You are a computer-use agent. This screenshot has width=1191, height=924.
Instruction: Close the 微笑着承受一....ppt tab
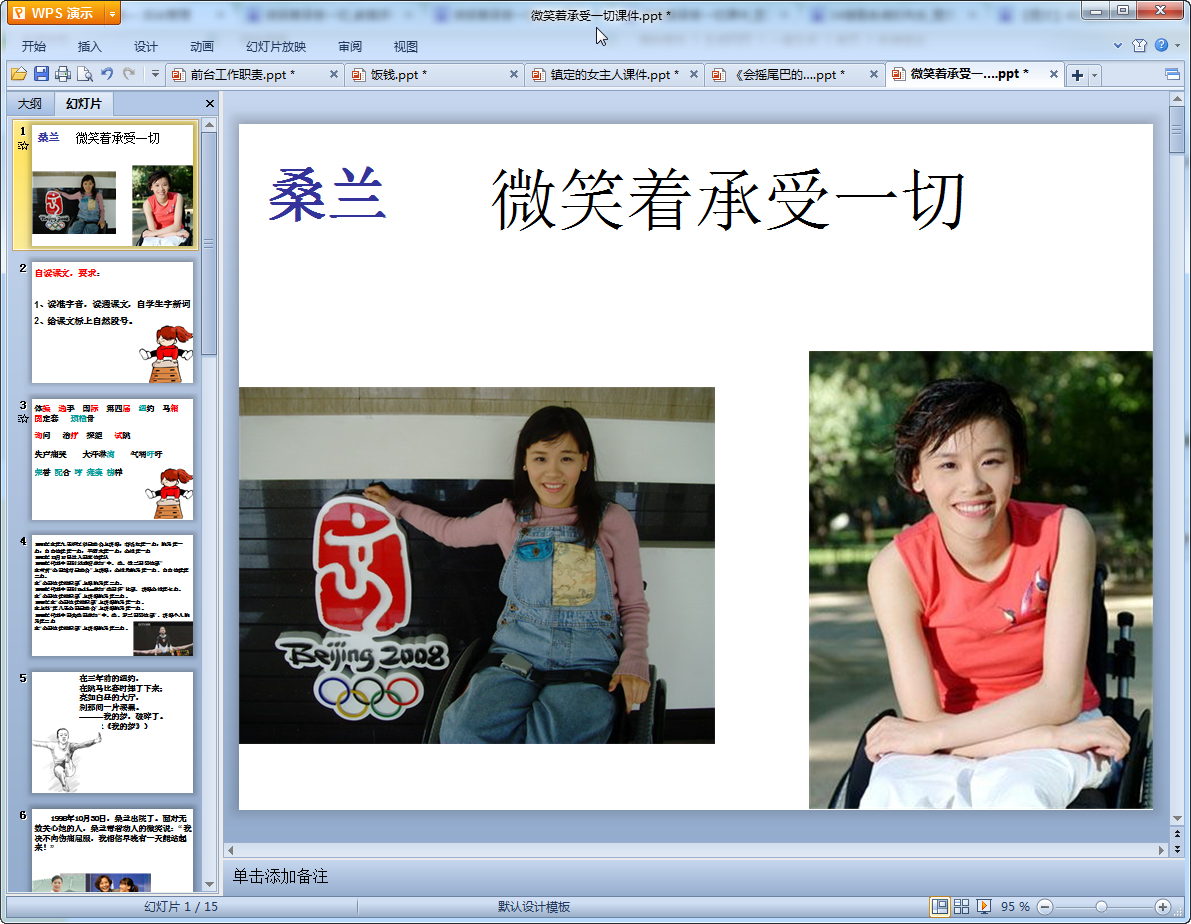1054,74
